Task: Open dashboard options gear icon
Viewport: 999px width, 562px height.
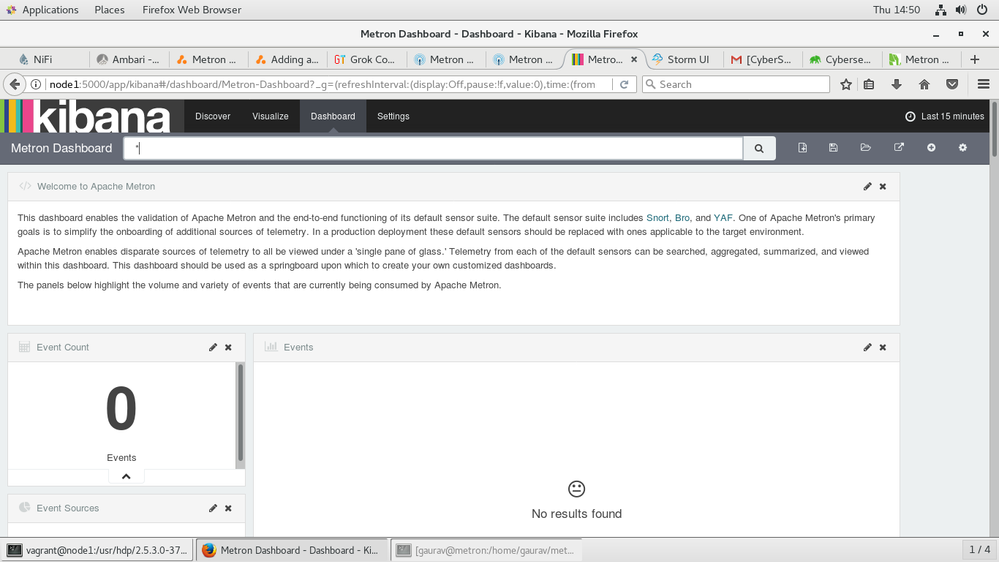Action: [963, 148]
